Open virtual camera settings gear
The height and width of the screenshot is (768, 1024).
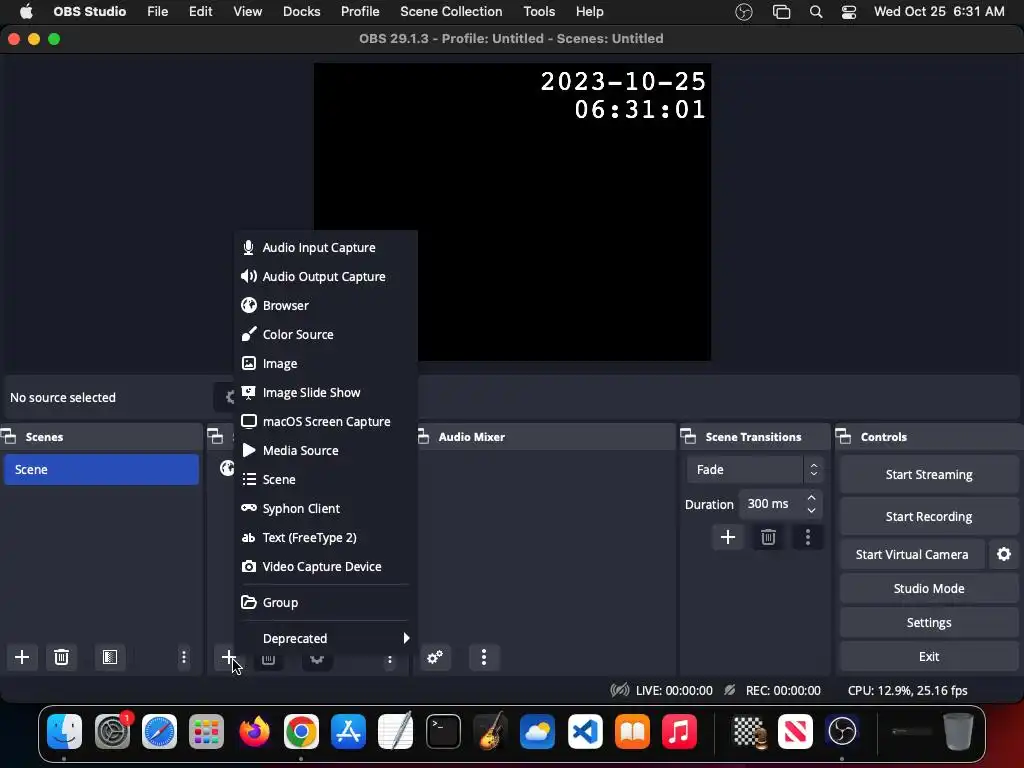click(1004, 554)
